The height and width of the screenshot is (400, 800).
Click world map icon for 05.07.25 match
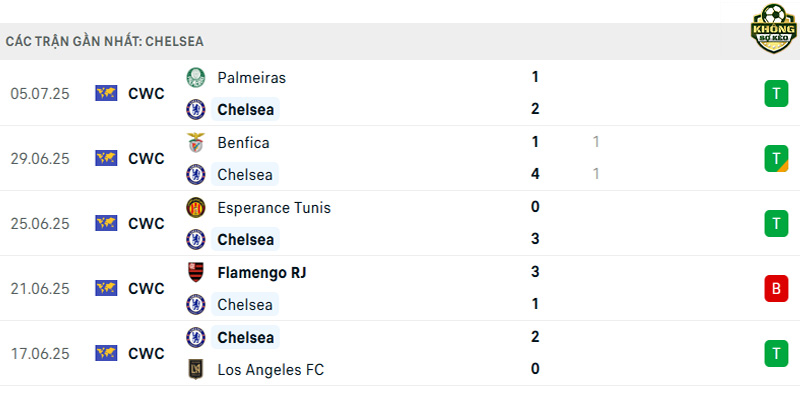[106, 93]
